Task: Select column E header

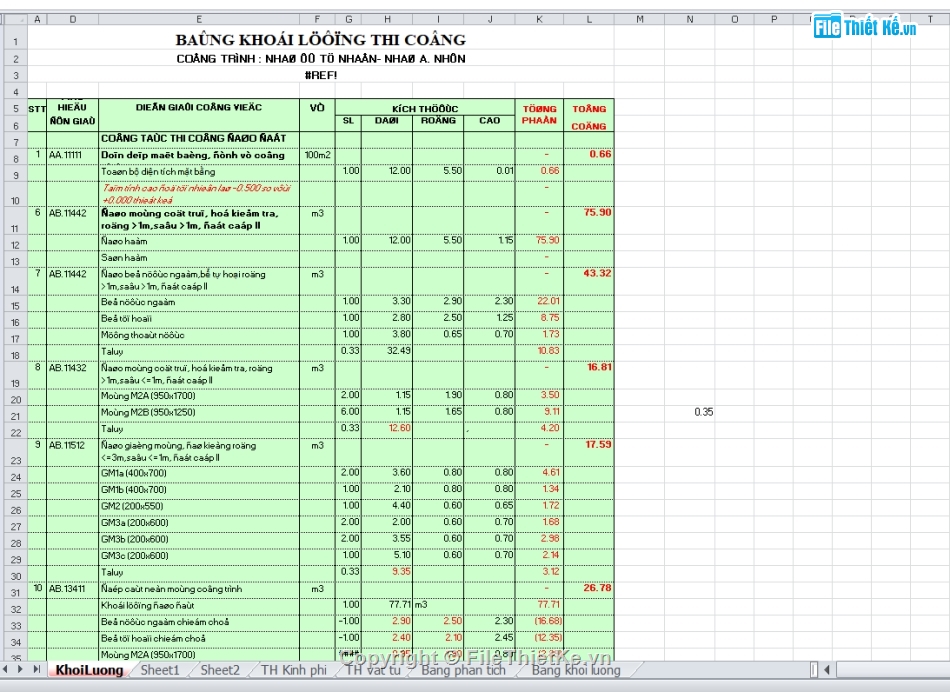Action: click(199, 19)
